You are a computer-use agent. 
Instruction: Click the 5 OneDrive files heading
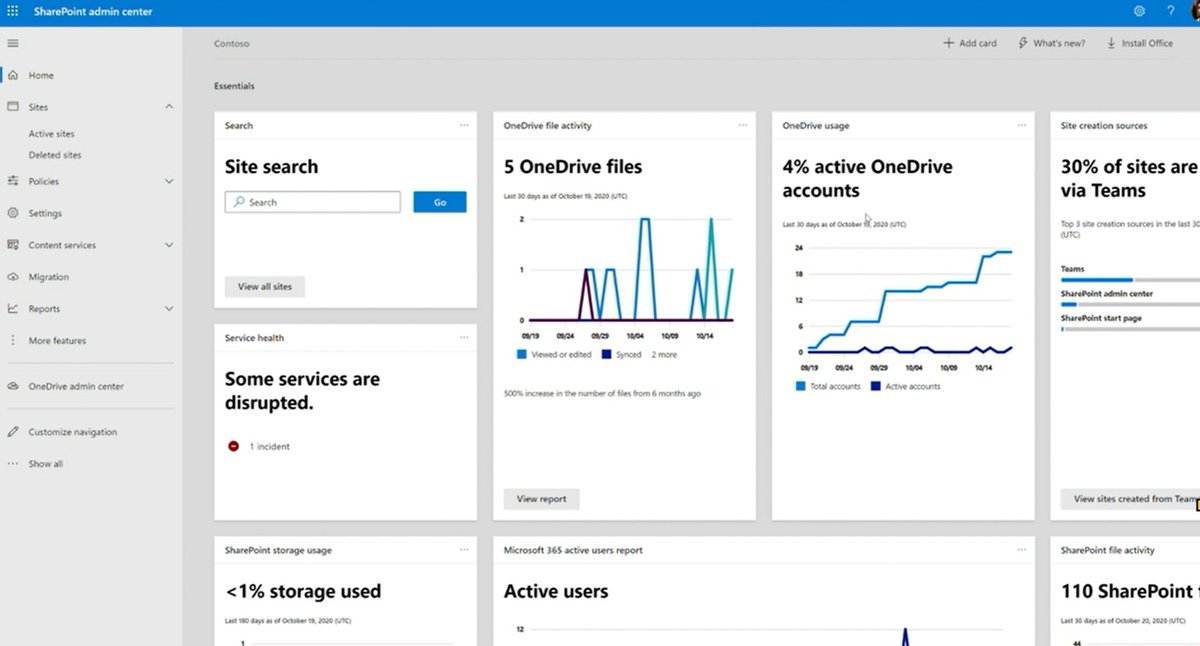[x=573, y=167]
